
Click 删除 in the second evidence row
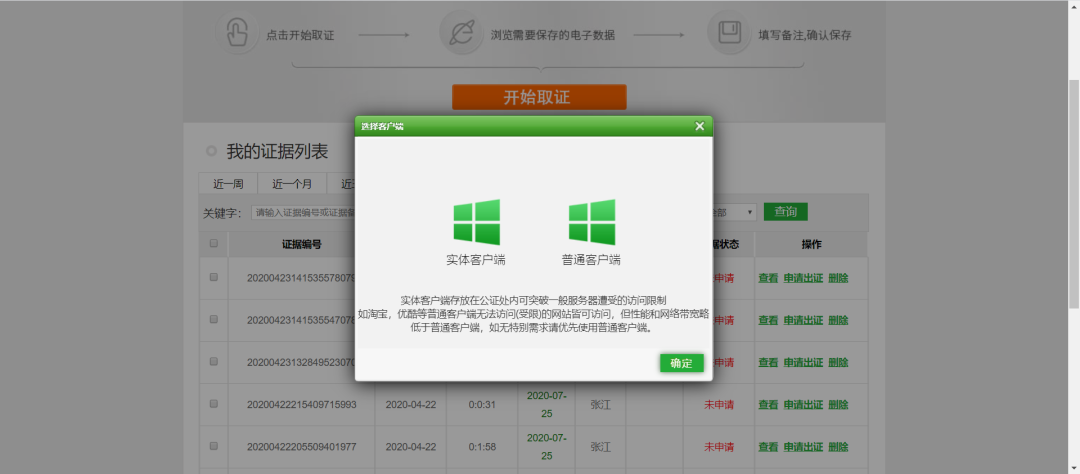click(838, 320)
